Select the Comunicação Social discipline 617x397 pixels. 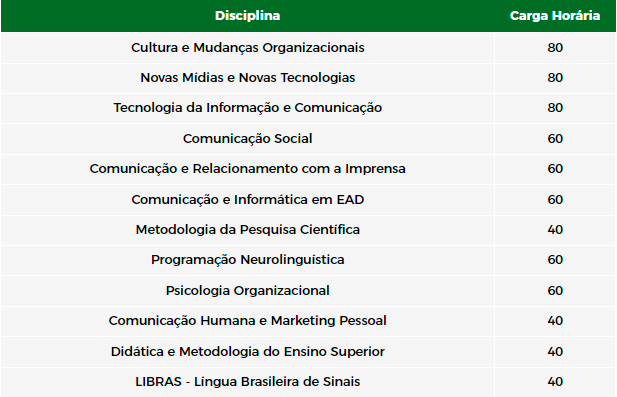(x=248, y=138)
